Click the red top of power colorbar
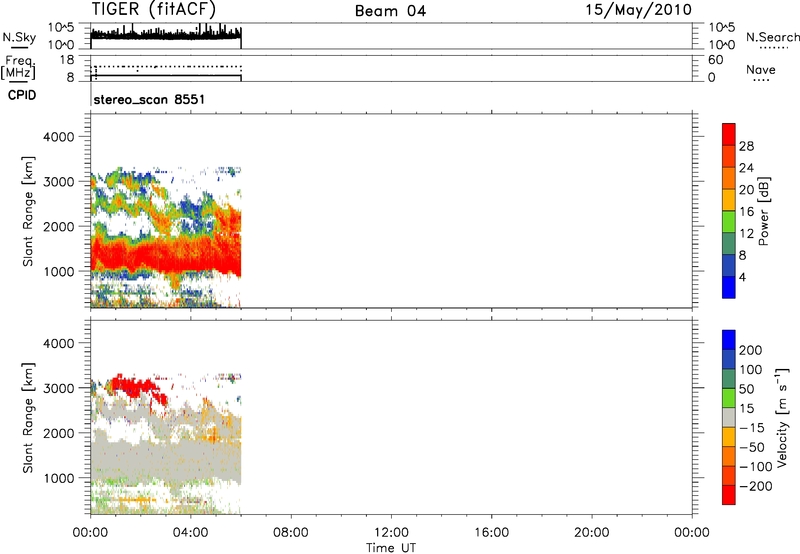The image size is (800, 554). coord(729,134)
